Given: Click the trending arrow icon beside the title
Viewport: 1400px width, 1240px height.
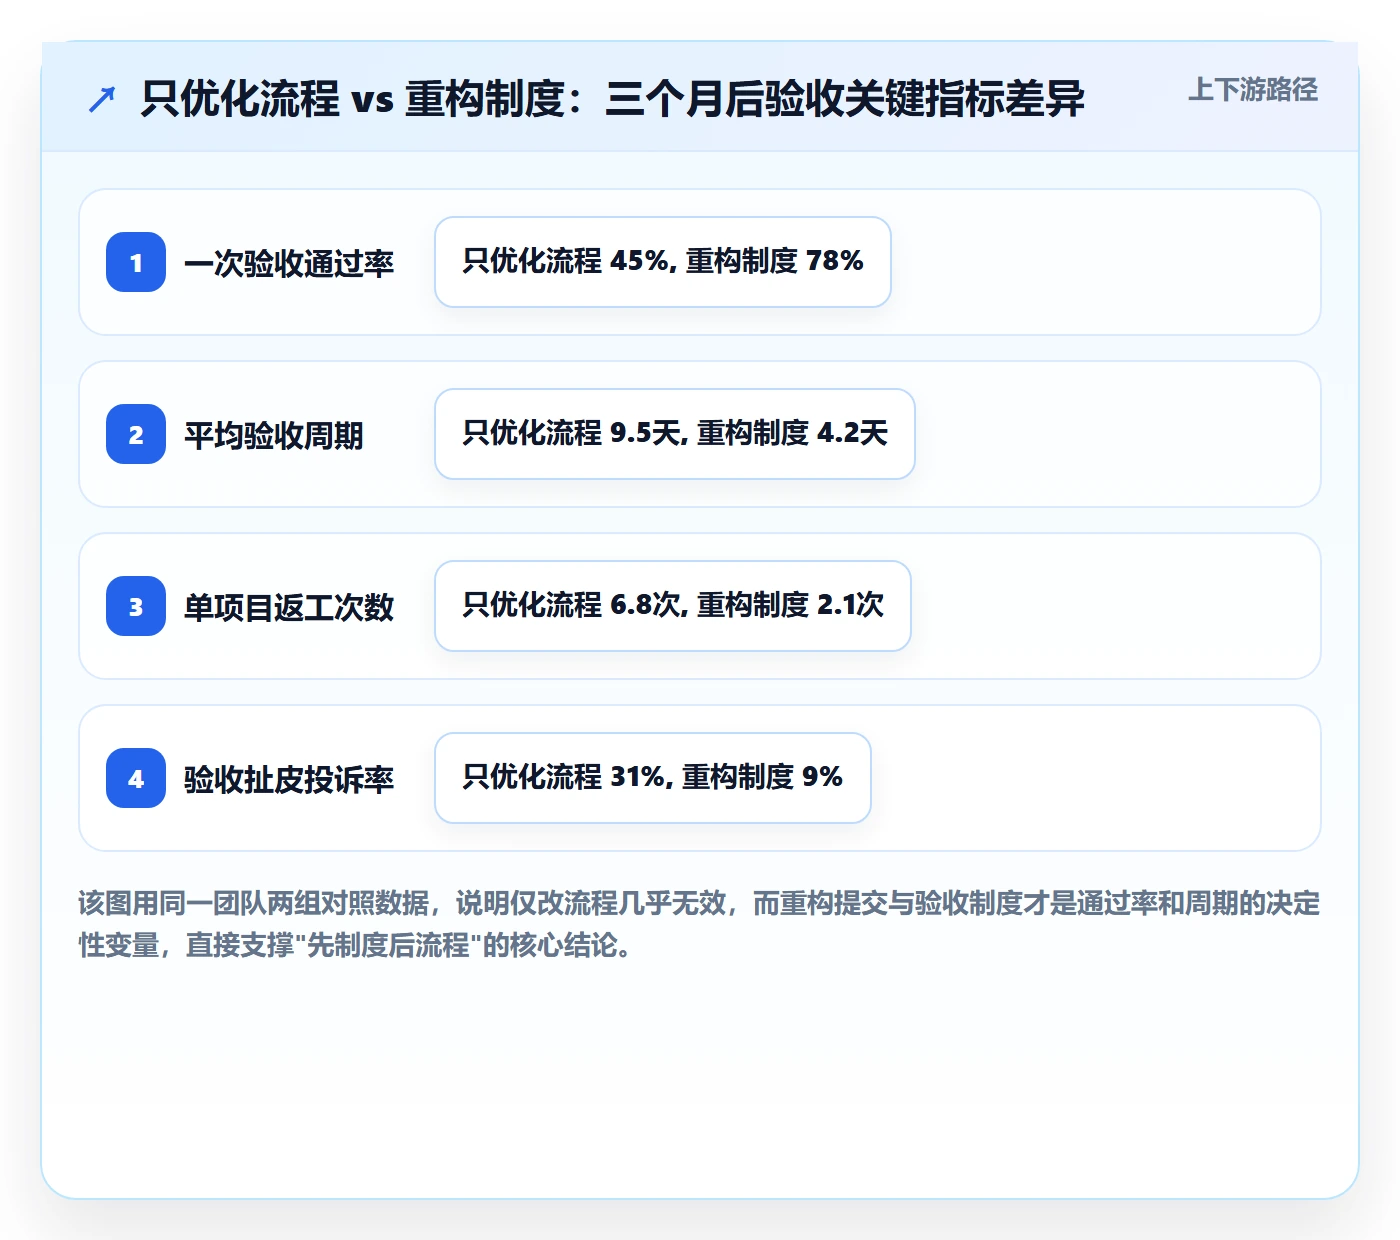Looking at the screenshot, I should pos(102,99).
